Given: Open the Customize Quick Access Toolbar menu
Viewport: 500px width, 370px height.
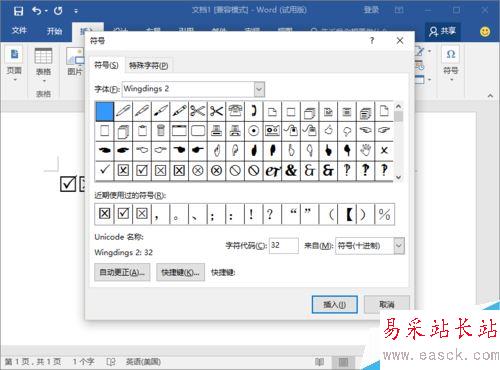Looking at the screenshot, I should 76,11.
